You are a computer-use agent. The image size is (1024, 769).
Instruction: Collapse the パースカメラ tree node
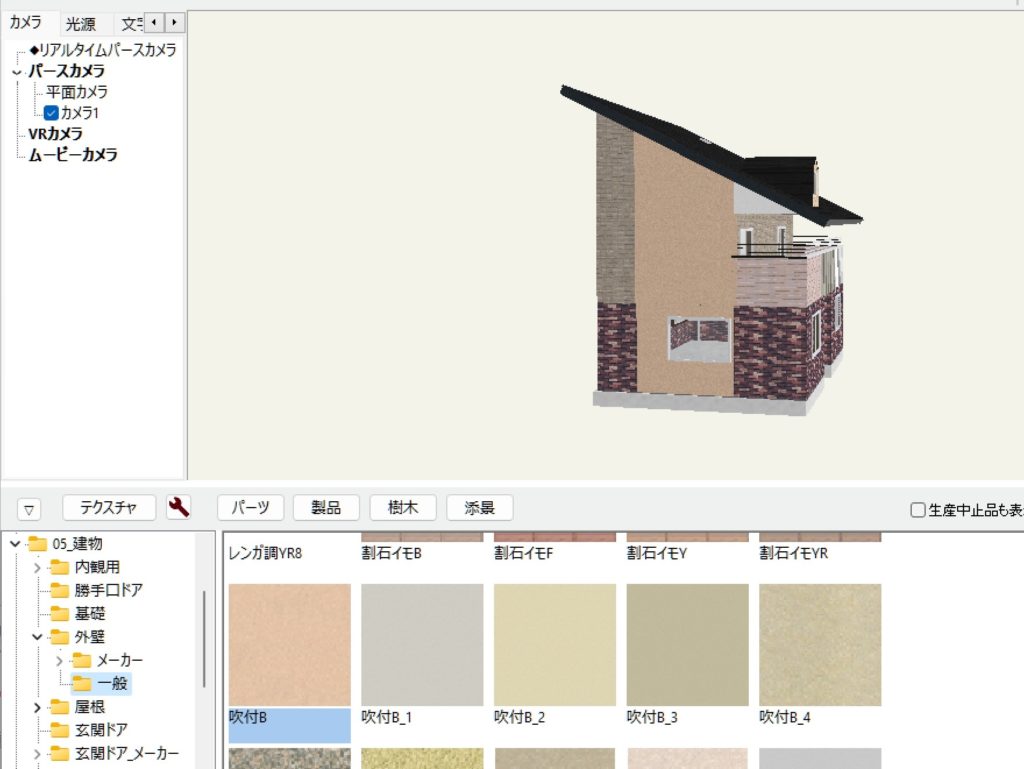[16, 72]
